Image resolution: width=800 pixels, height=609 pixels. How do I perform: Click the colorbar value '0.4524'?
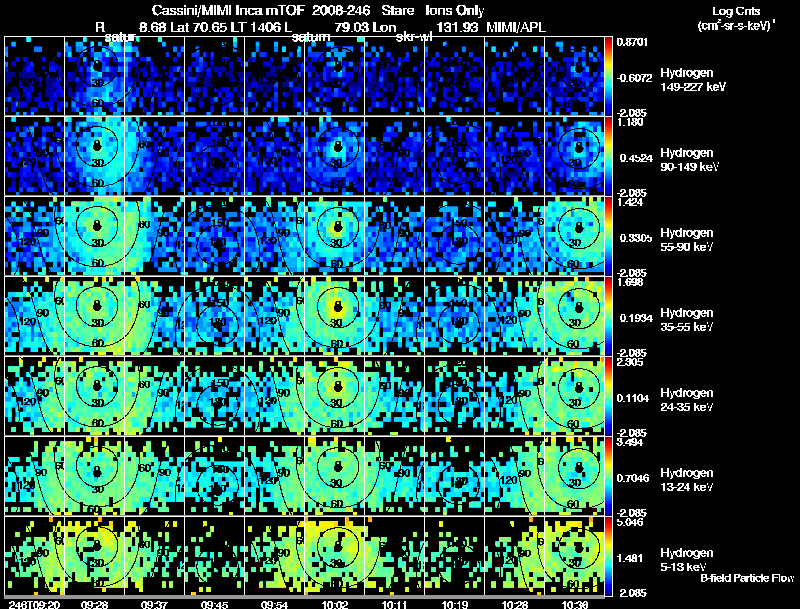pyautogui.click(x=636, y=158)
